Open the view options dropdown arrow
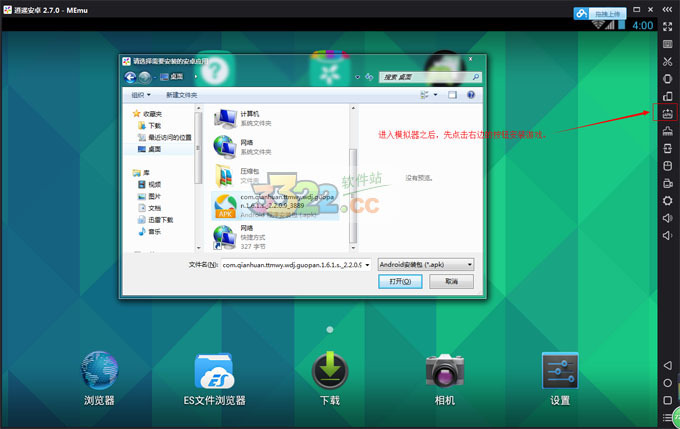This screenshot has height=429, width=680. (x=435, y=95)
